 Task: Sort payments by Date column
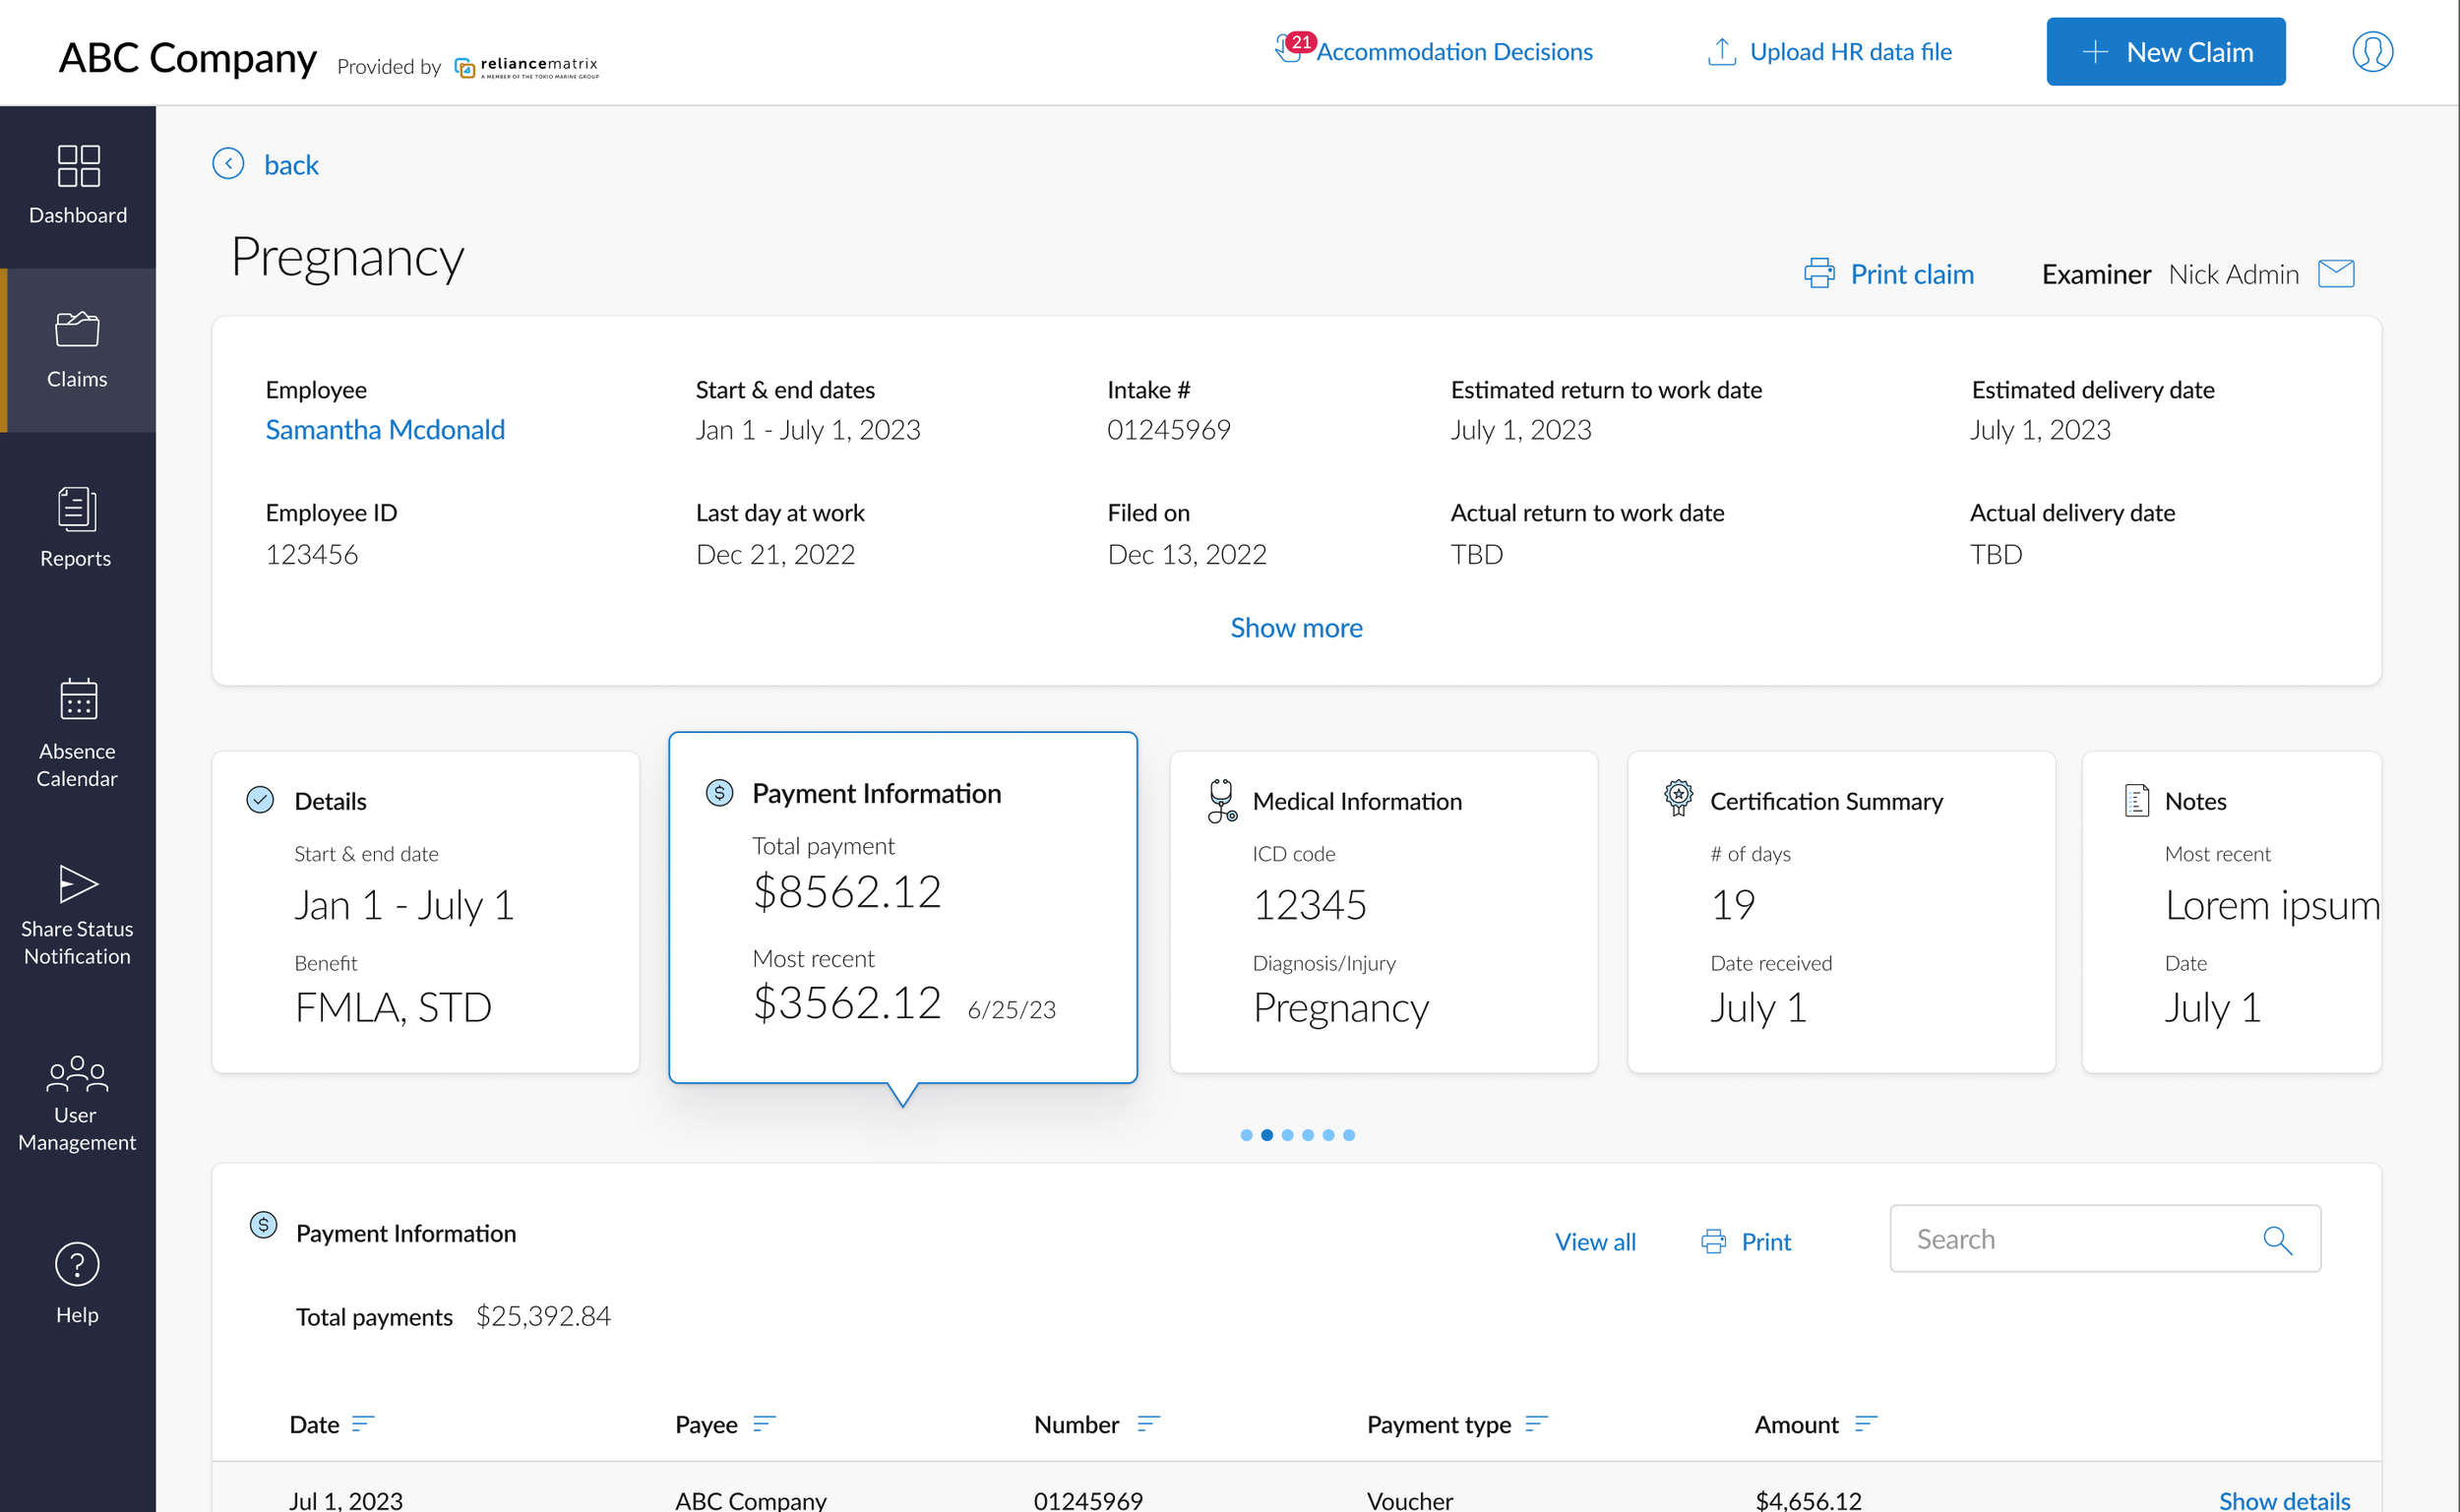click(363, 1424)
